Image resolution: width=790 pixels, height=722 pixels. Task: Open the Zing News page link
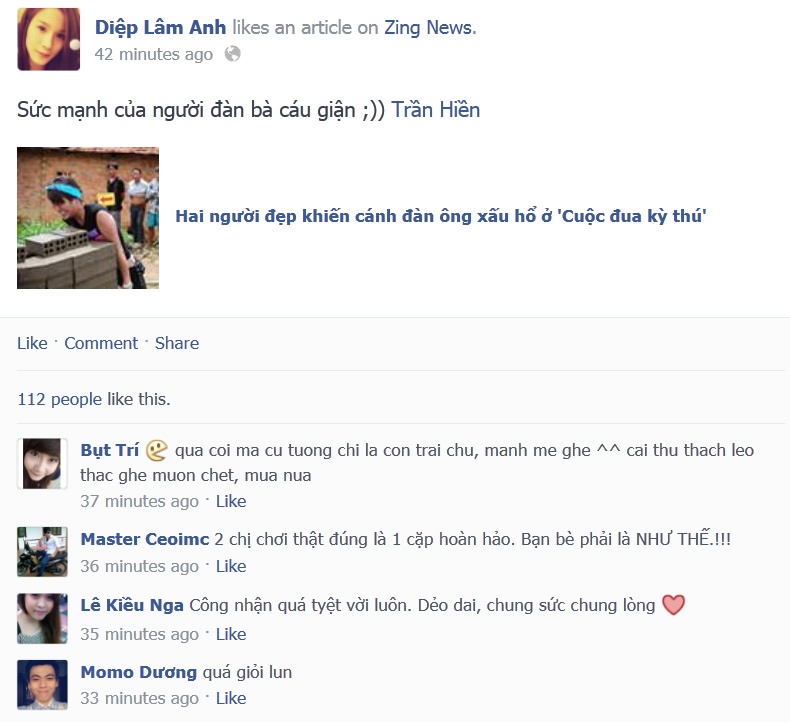[430, 28]
